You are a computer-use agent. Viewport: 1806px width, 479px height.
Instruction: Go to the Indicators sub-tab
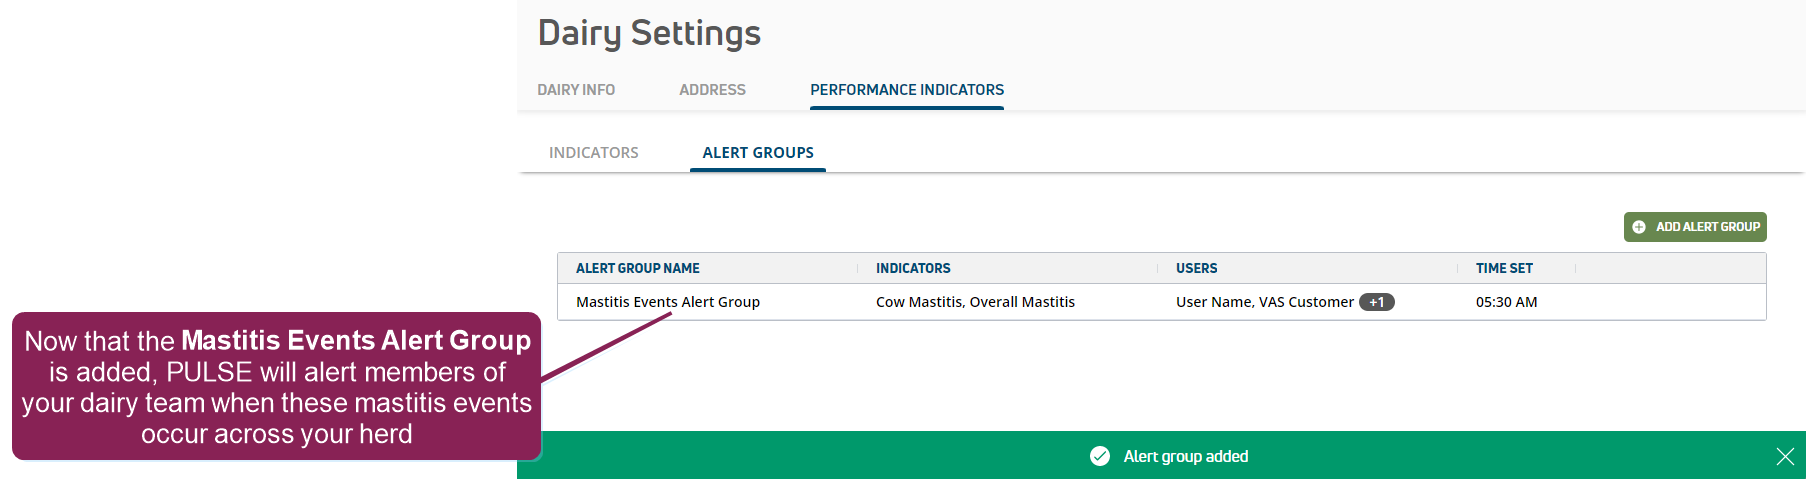tap(593, 153)
